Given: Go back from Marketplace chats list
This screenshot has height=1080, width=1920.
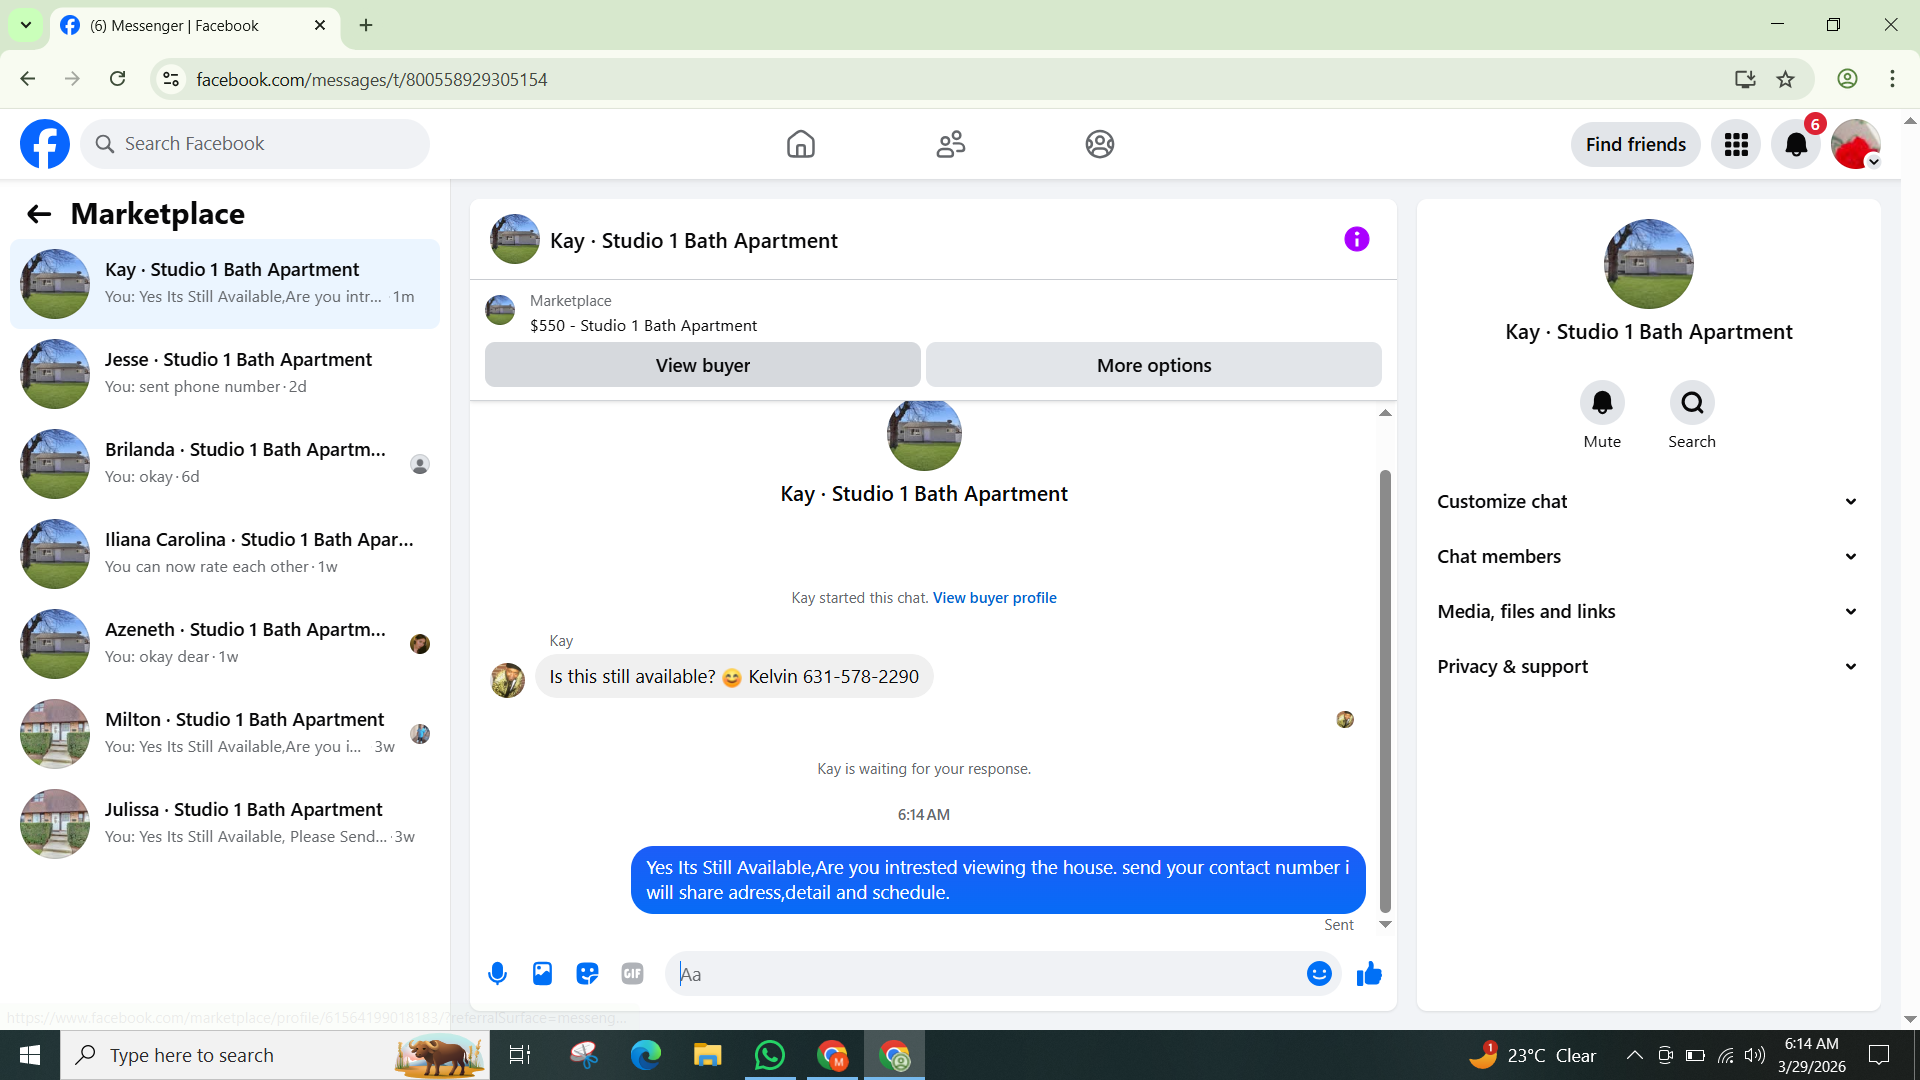Looking at the screenshot, I should pos(38,214).
